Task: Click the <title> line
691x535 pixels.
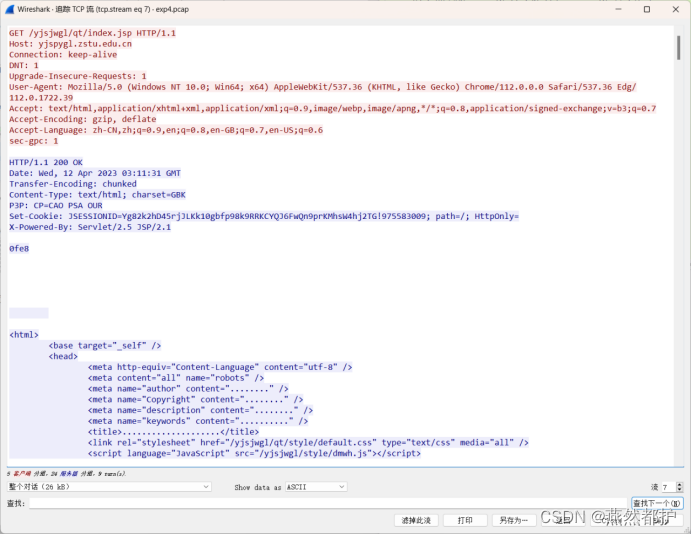Action: [174, 432]
